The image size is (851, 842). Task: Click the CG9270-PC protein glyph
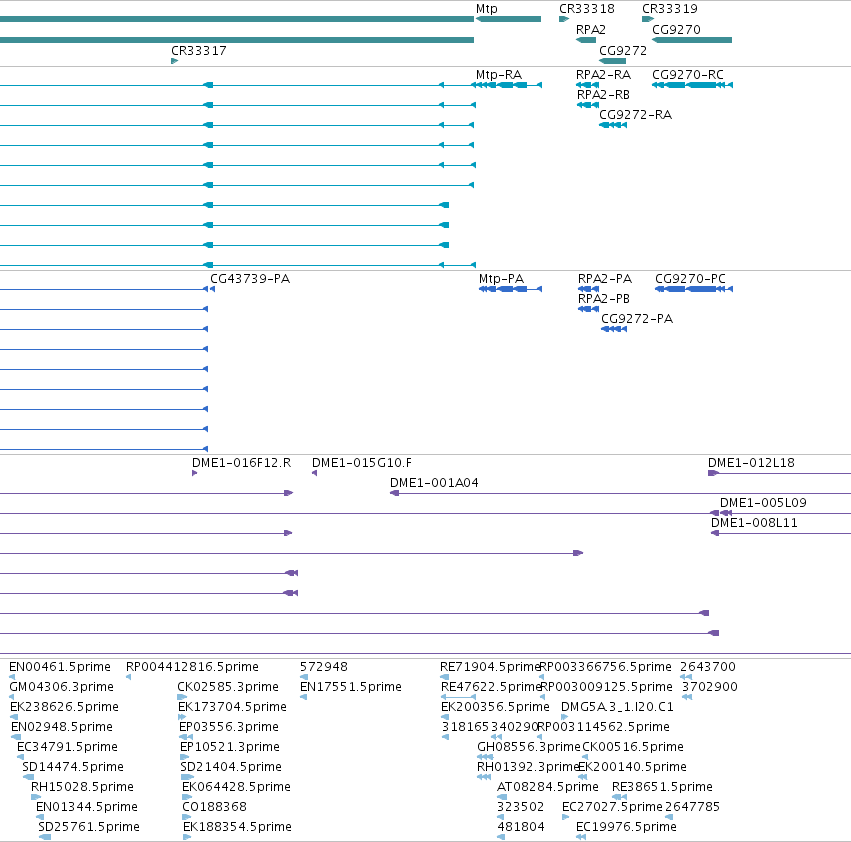[694, 289]
